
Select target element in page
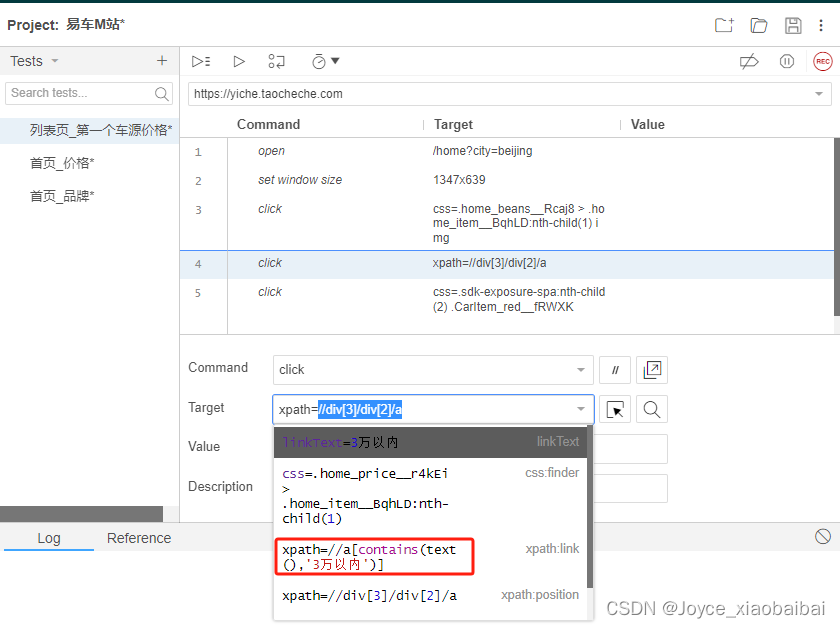(615, 408)
